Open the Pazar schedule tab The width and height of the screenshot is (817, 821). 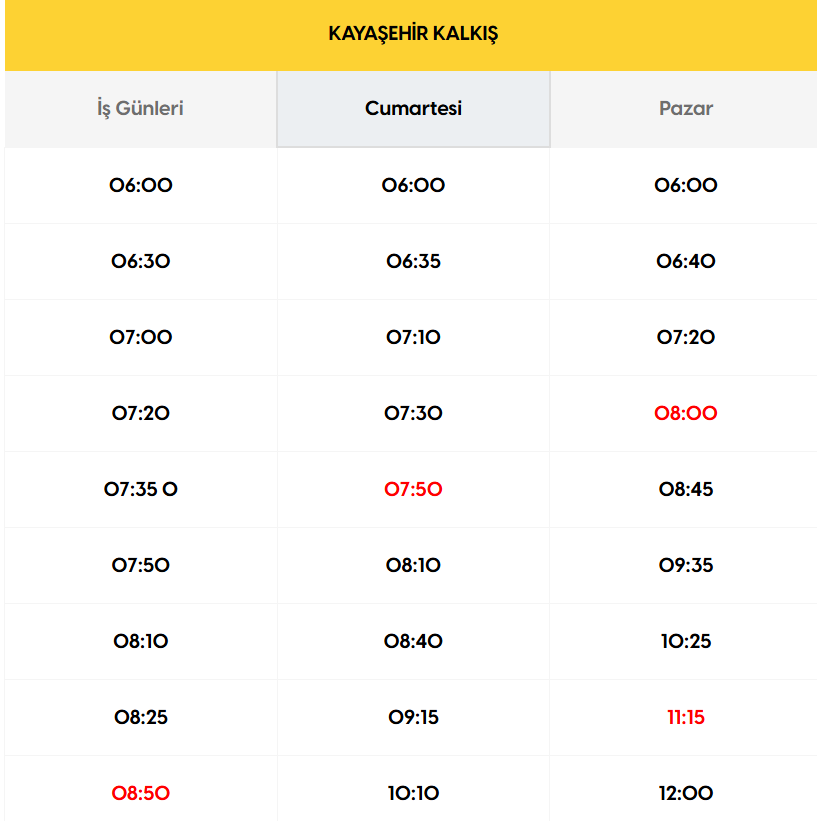click(x=686, y=109)
